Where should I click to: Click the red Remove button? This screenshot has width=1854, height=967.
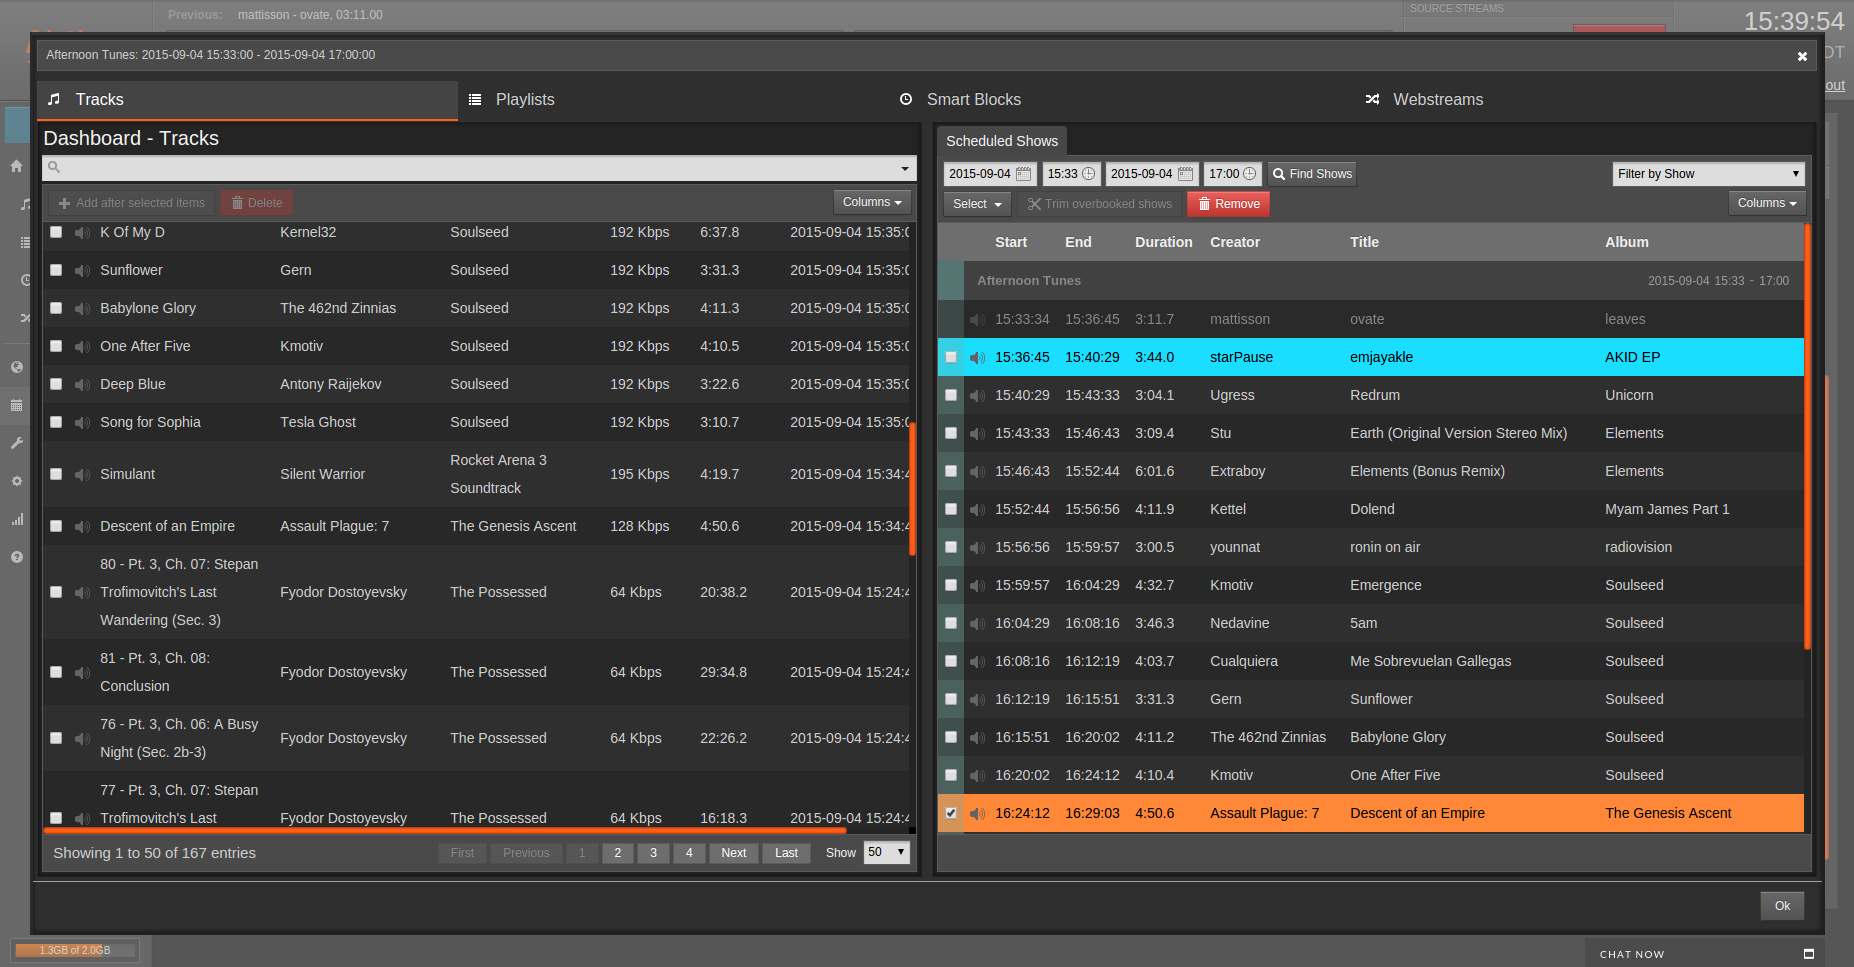(1228, 204)
